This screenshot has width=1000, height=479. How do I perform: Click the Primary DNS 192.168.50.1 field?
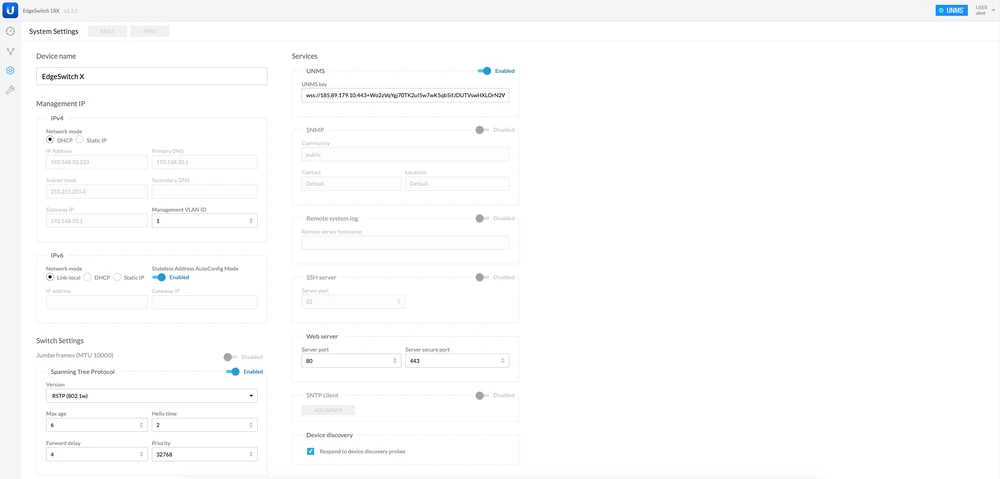(205, 162)
